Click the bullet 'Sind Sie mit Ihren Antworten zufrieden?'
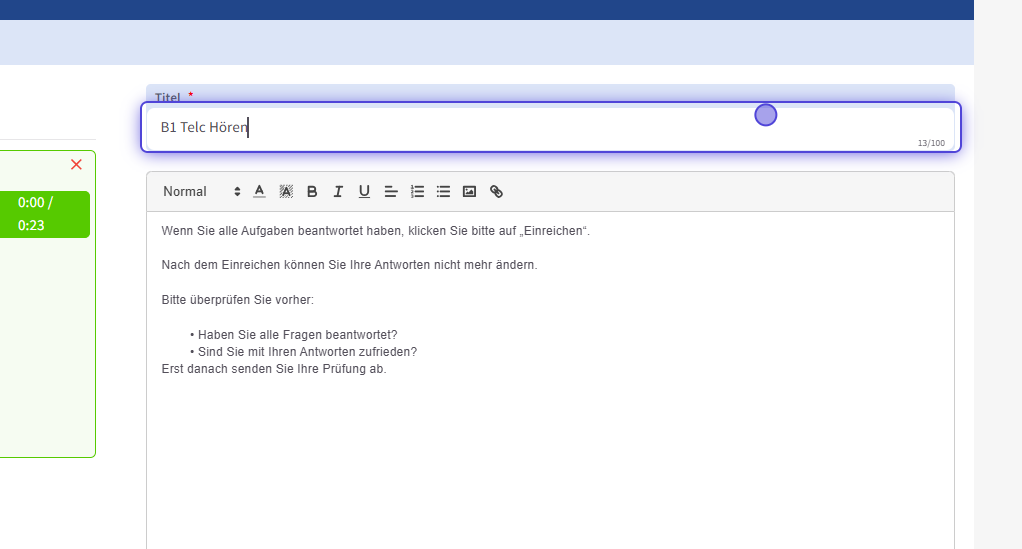Image resolution: width=1022 pixels, height=549 pixels. [x=307, y=352]
